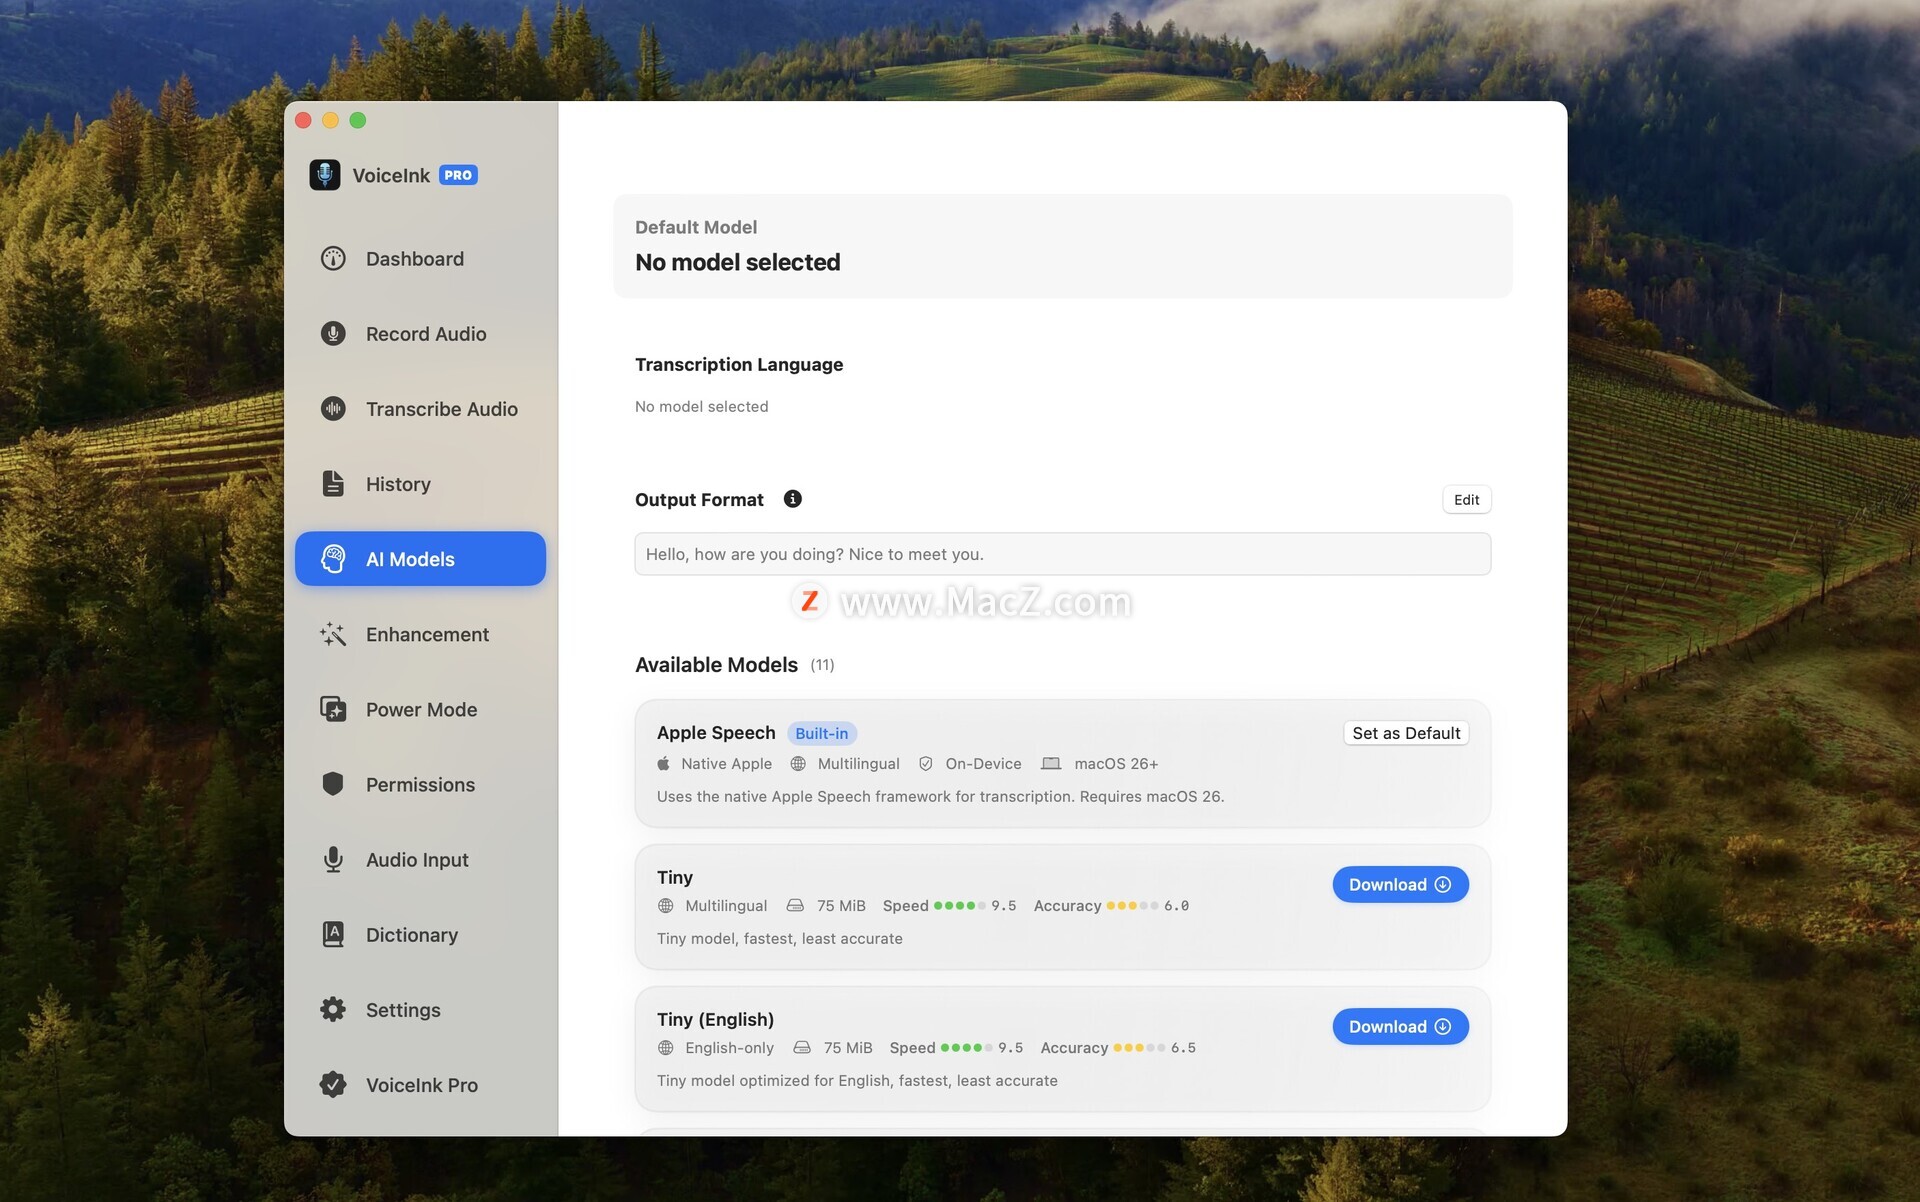Click the disk size icon in Tiny row
Image resolution: width=1920 pixels, height=1202 pixels.
[795, 906]
